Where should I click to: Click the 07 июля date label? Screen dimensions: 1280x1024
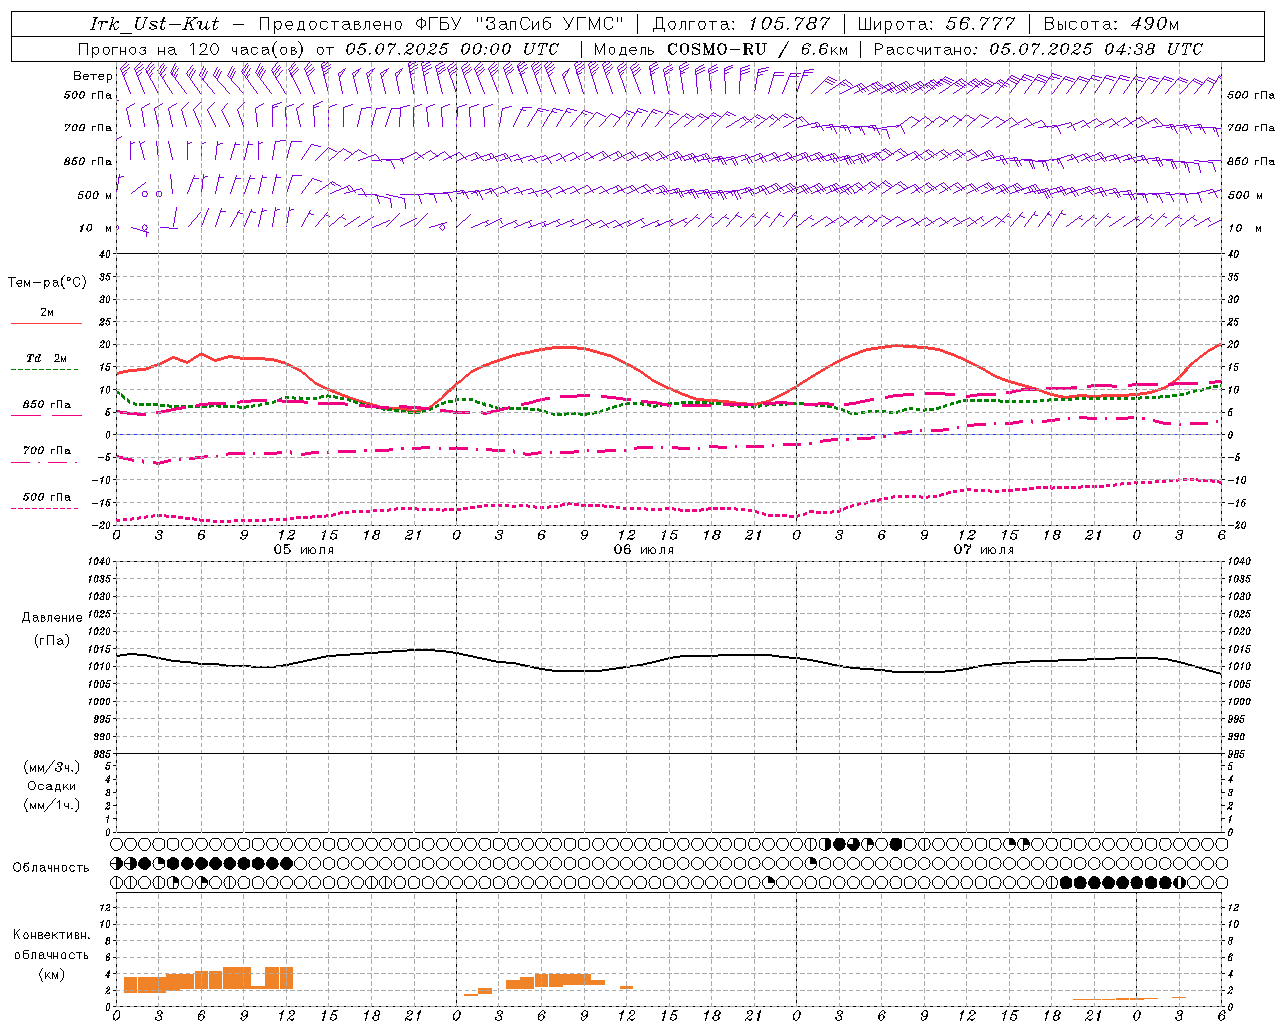[x=984, y=550]
